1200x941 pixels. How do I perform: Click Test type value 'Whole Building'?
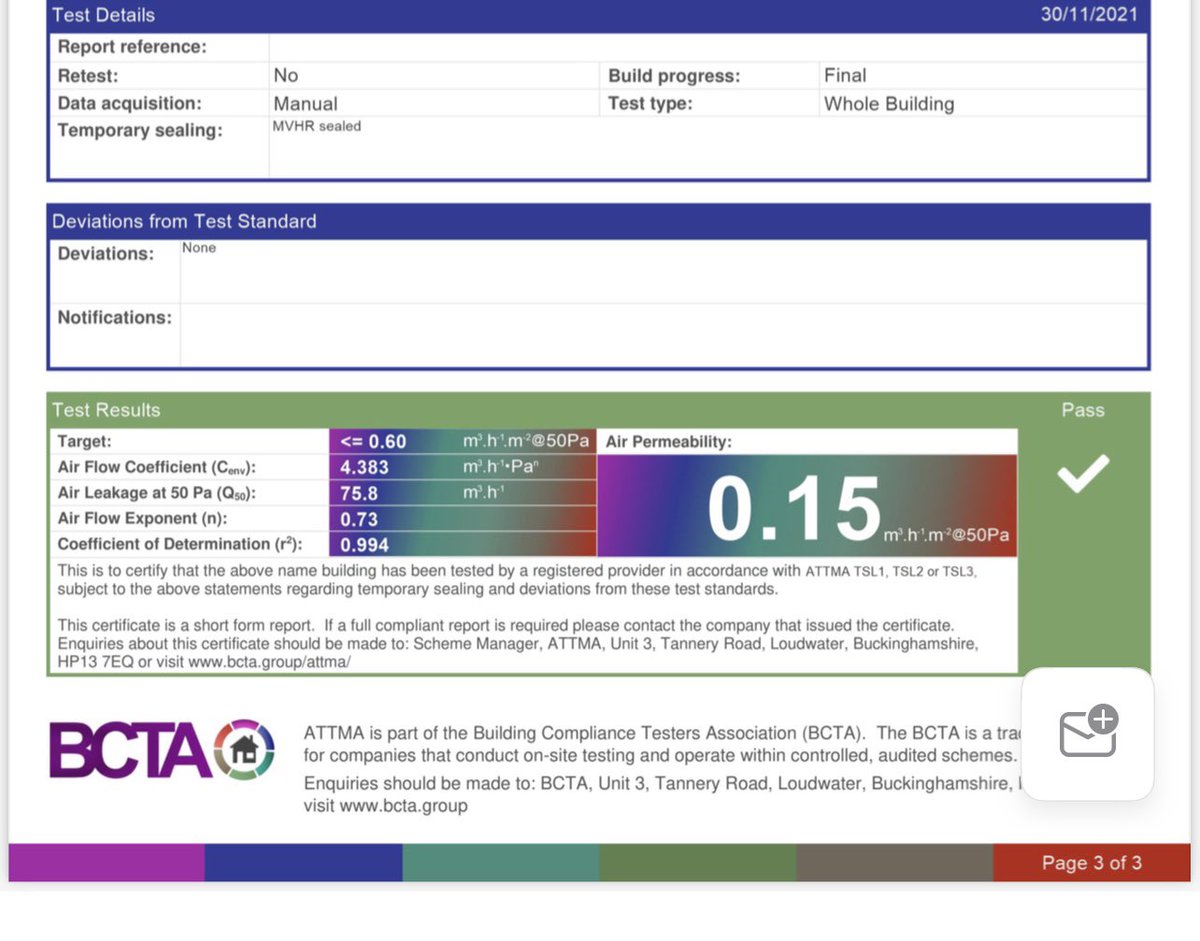point(889,103)
